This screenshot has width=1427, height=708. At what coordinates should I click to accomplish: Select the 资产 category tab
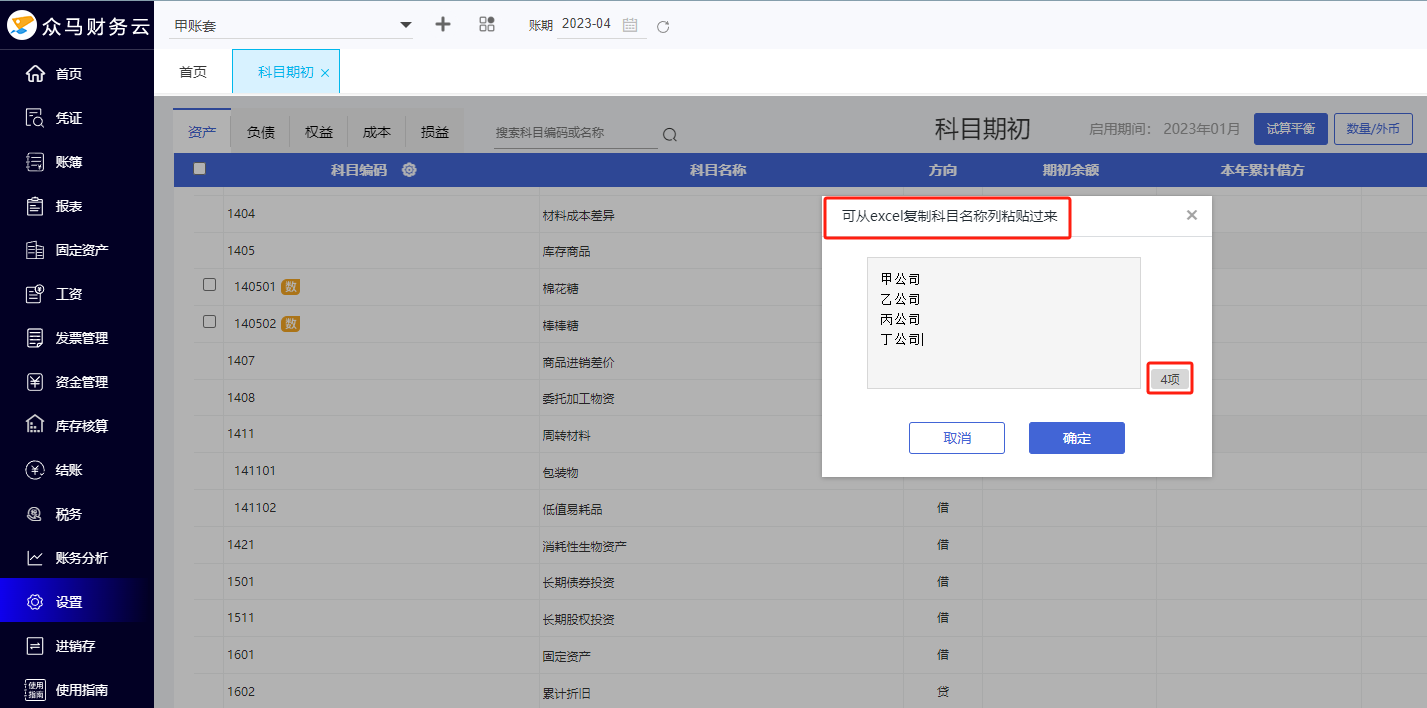(202, 132)
